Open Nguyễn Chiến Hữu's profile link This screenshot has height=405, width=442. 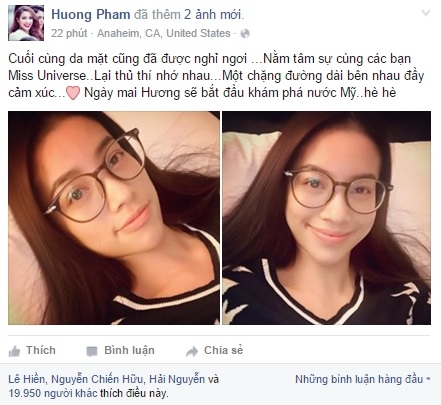point(98,379)
